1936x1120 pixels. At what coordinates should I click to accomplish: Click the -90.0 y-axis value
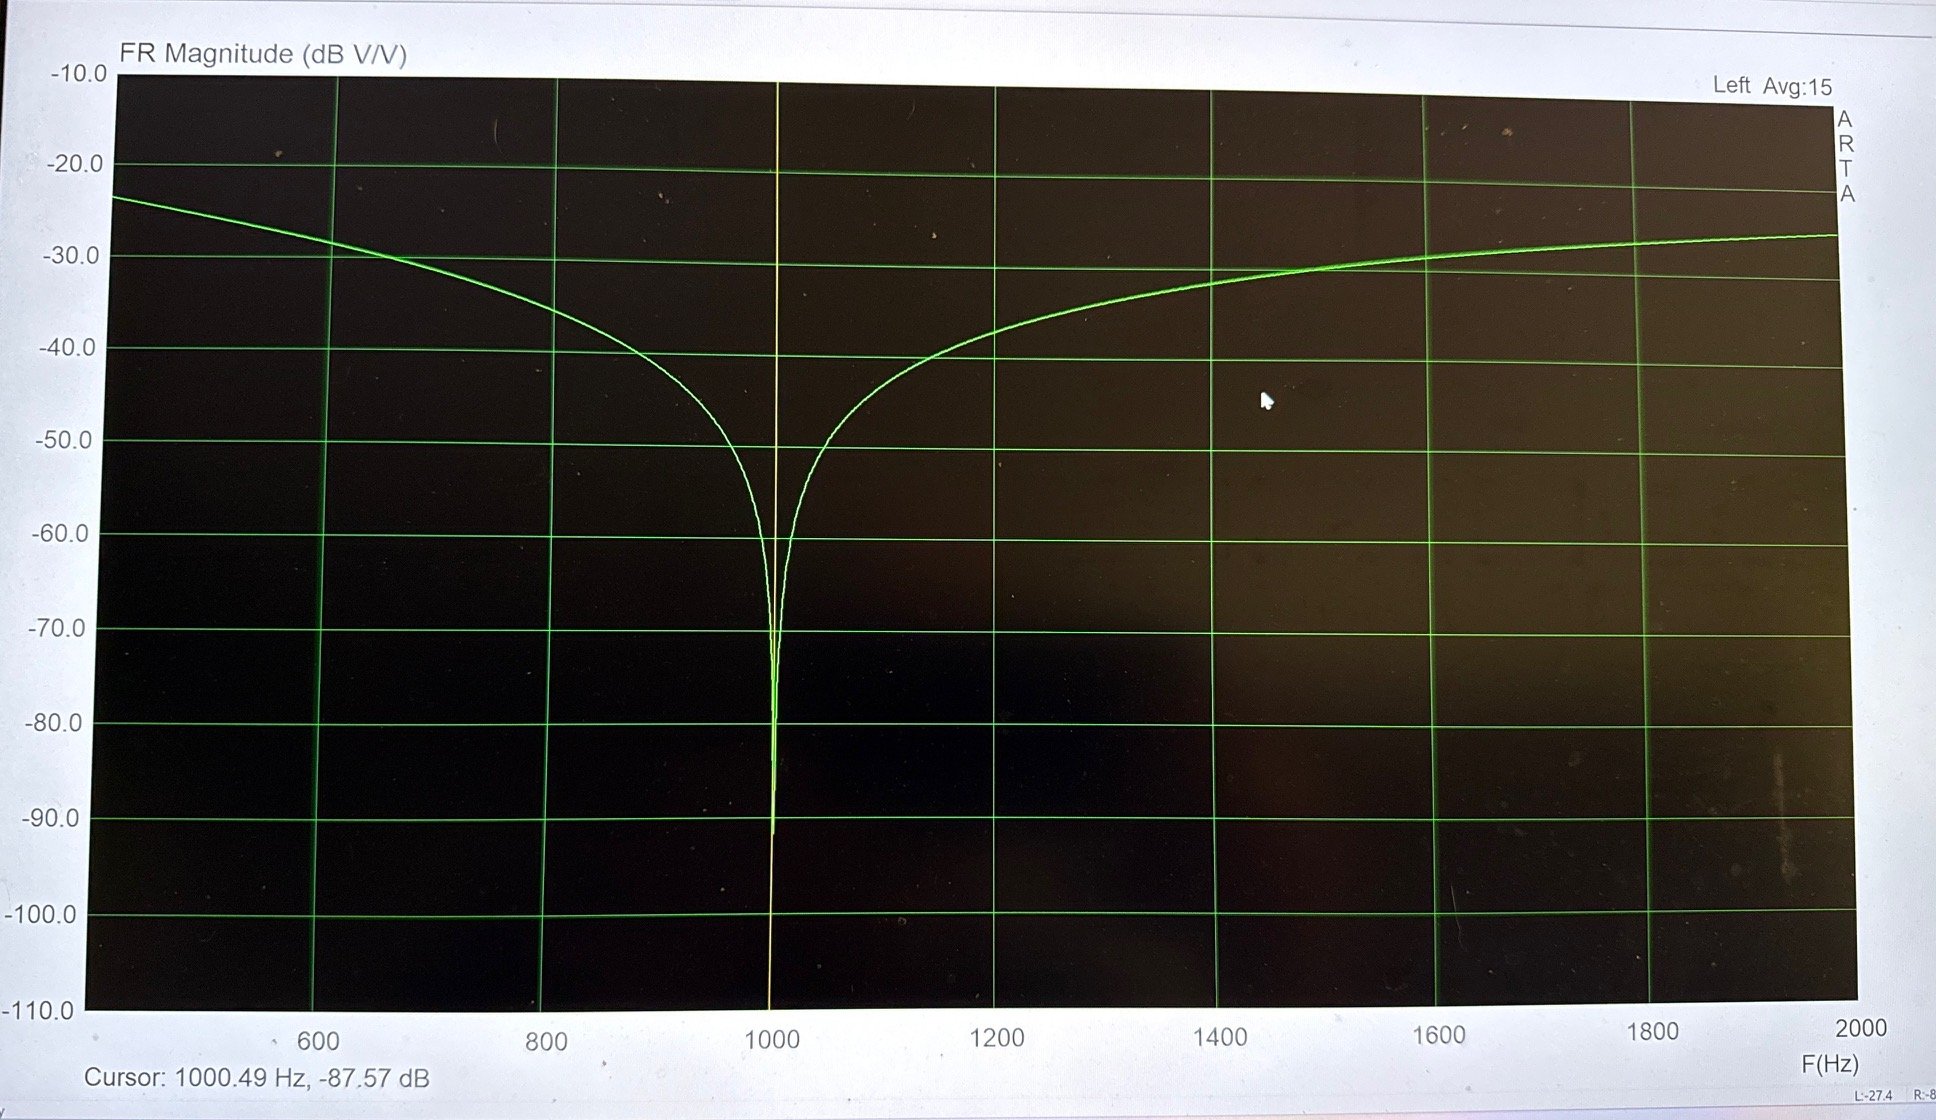(x=50, y=818)
